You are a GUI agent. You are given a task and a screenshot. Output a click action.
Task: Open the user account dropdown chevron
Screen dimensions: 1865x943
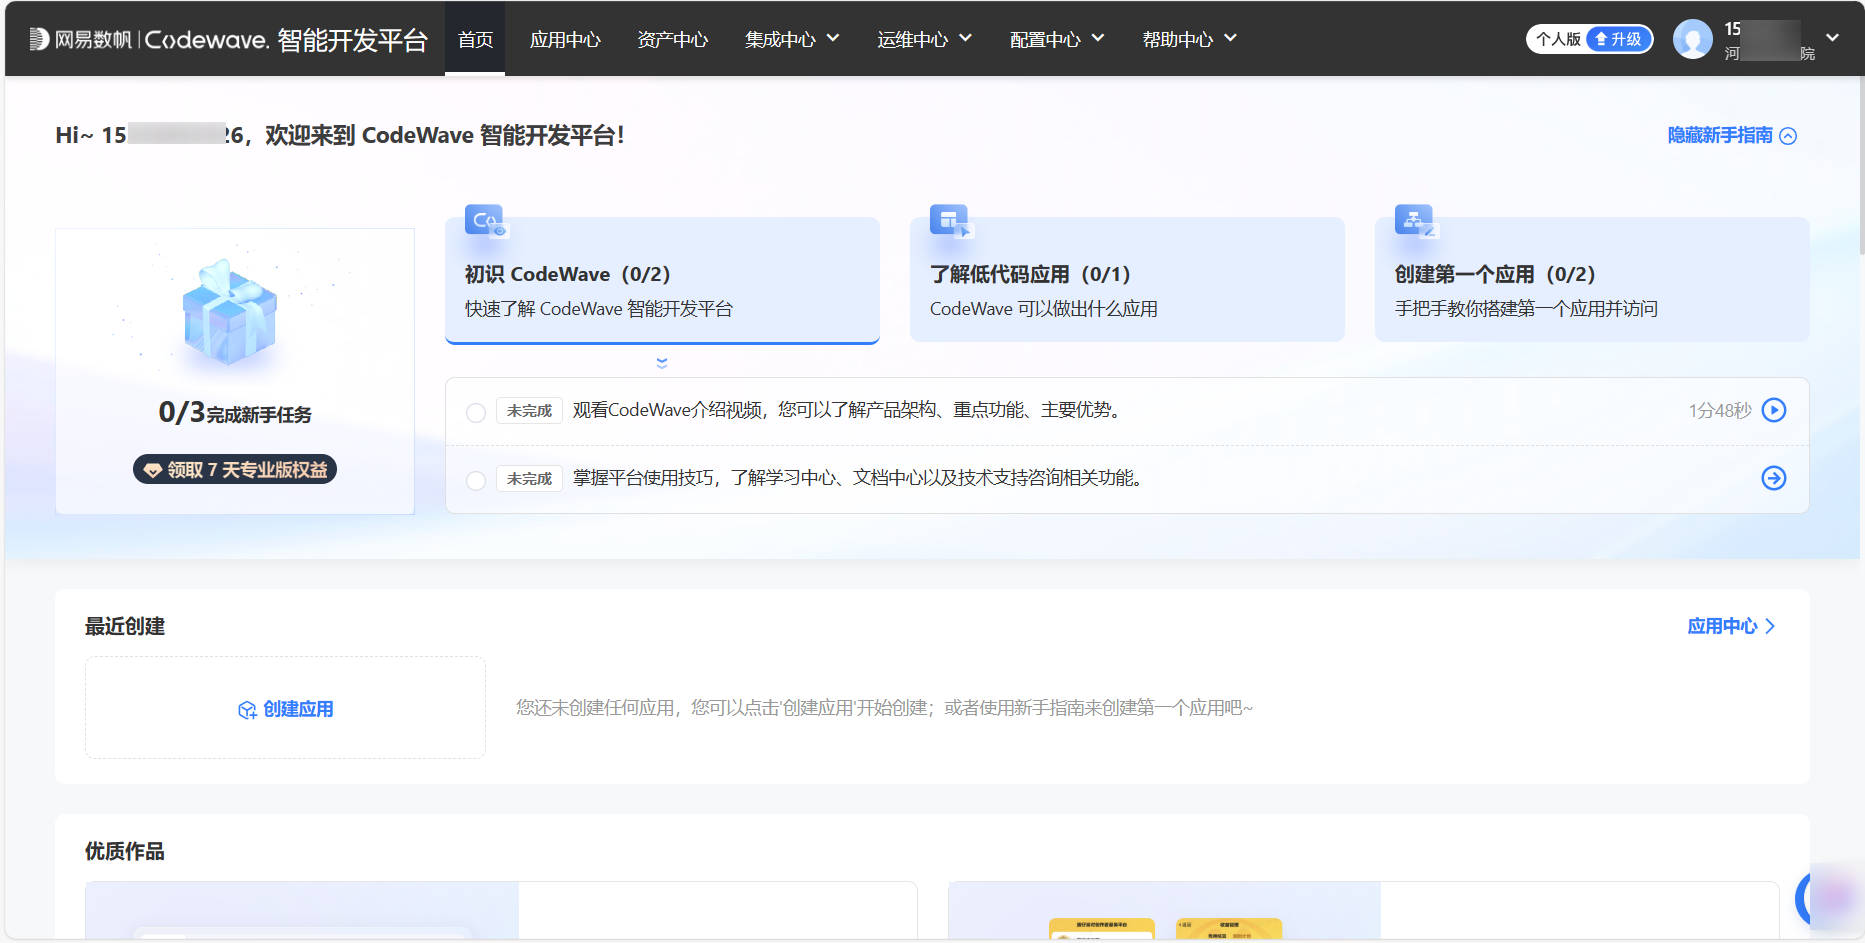(1832, 38)
